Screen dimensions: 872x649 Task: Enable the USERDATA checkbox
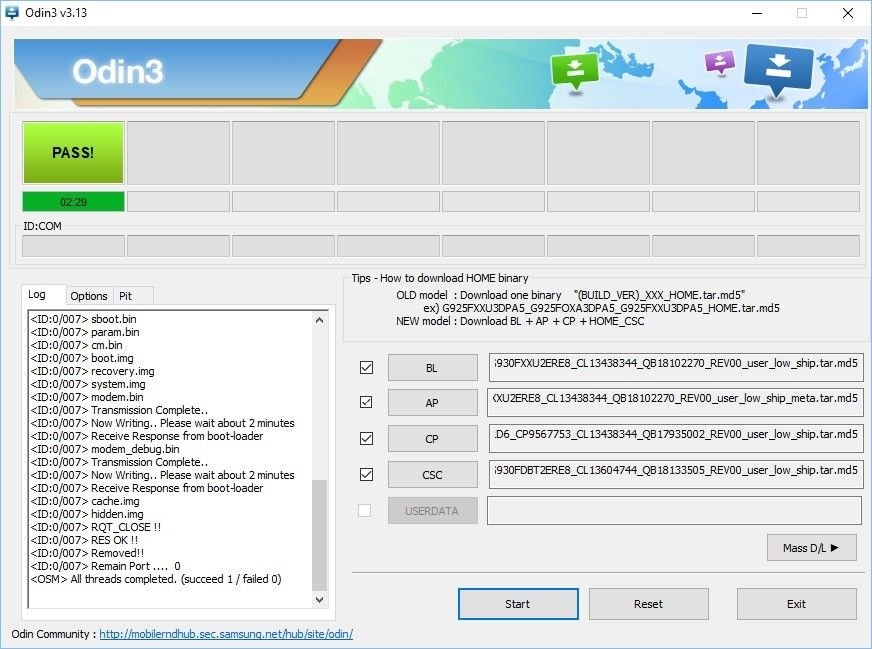tap(365, 511)
